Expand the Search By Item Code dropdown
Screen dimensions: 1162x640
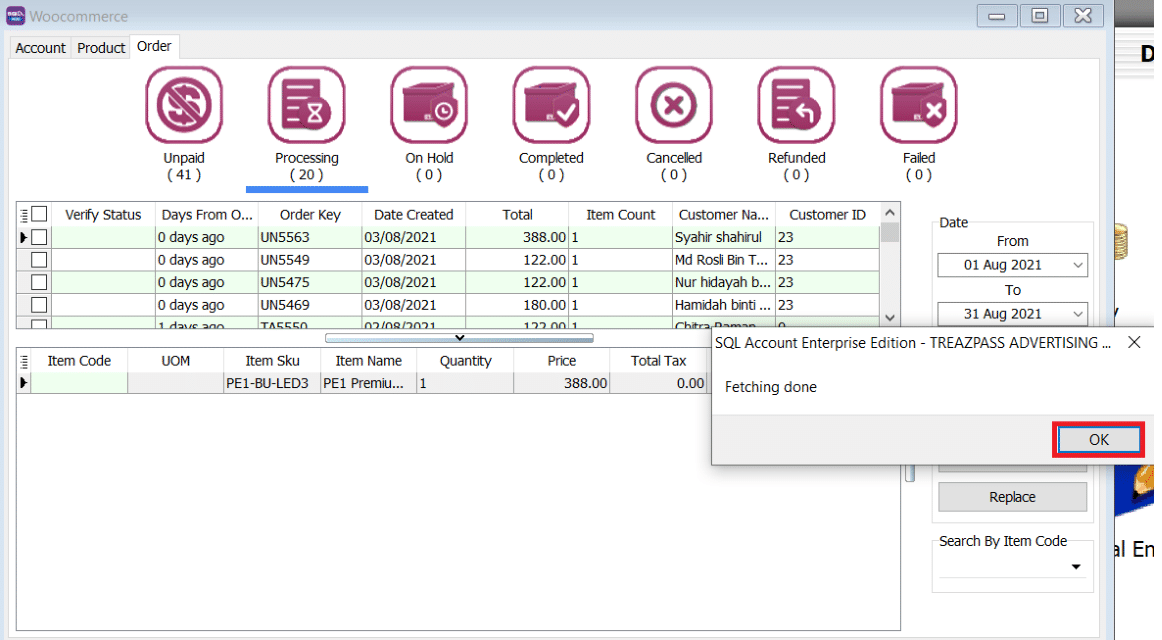[x=1076, y=567]
